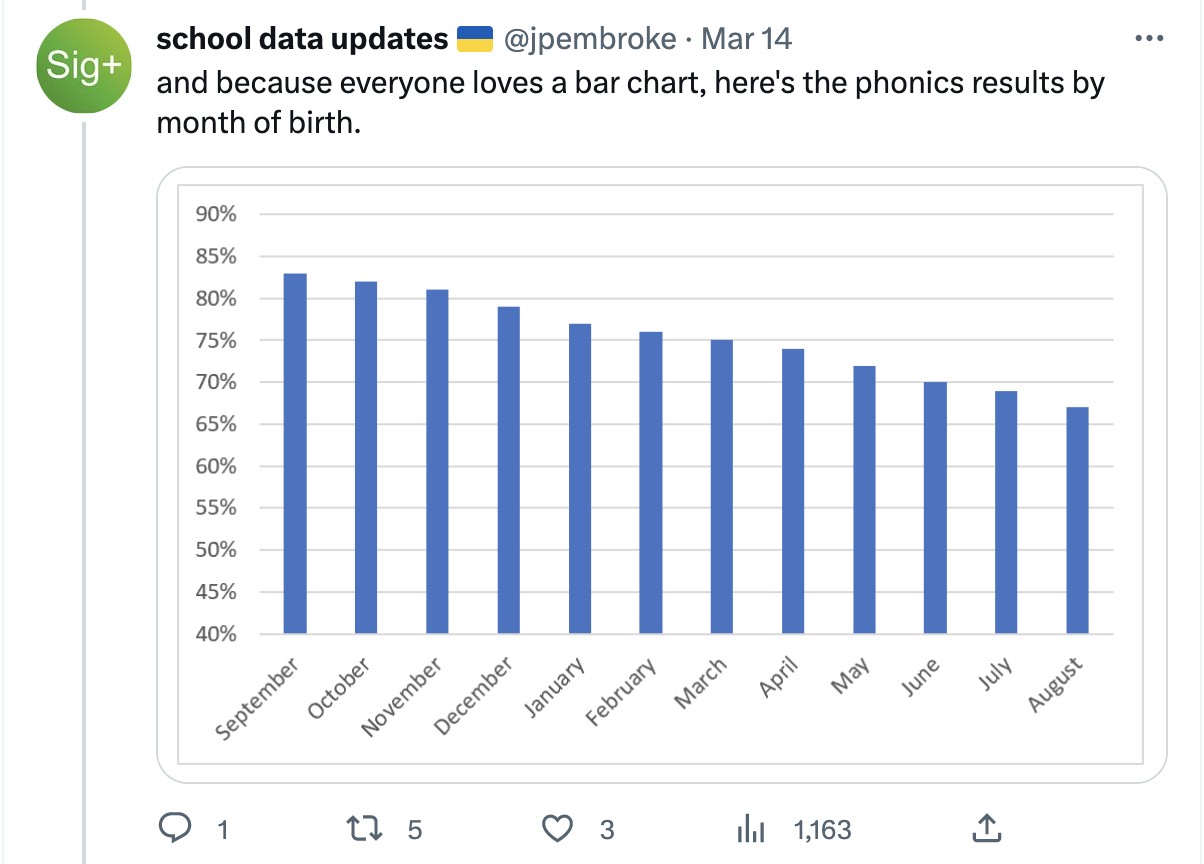Click the @jpembroke handle
Image resolution: width=1204 pixels, height=864 pixels.
tap(590, 39)
